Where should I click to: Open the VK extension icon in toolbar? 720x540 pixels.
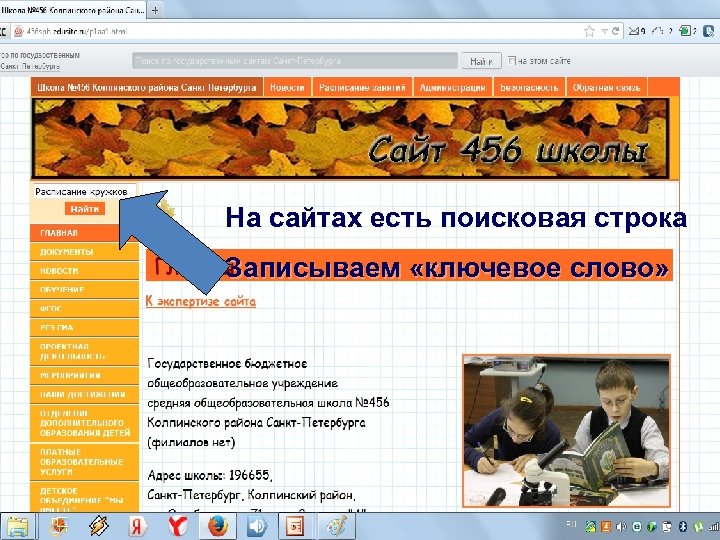coord(708,31)
